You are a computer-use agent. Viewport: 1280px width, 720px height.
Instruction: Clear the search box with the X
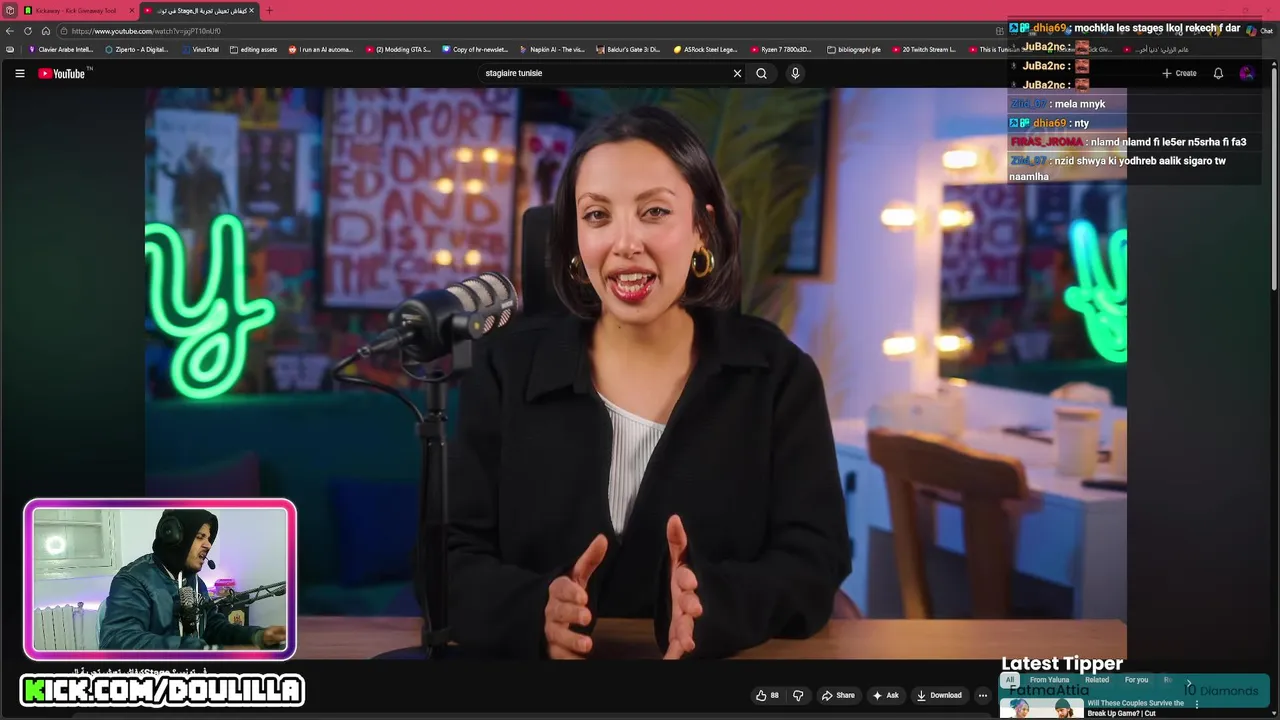pos(737,73)
